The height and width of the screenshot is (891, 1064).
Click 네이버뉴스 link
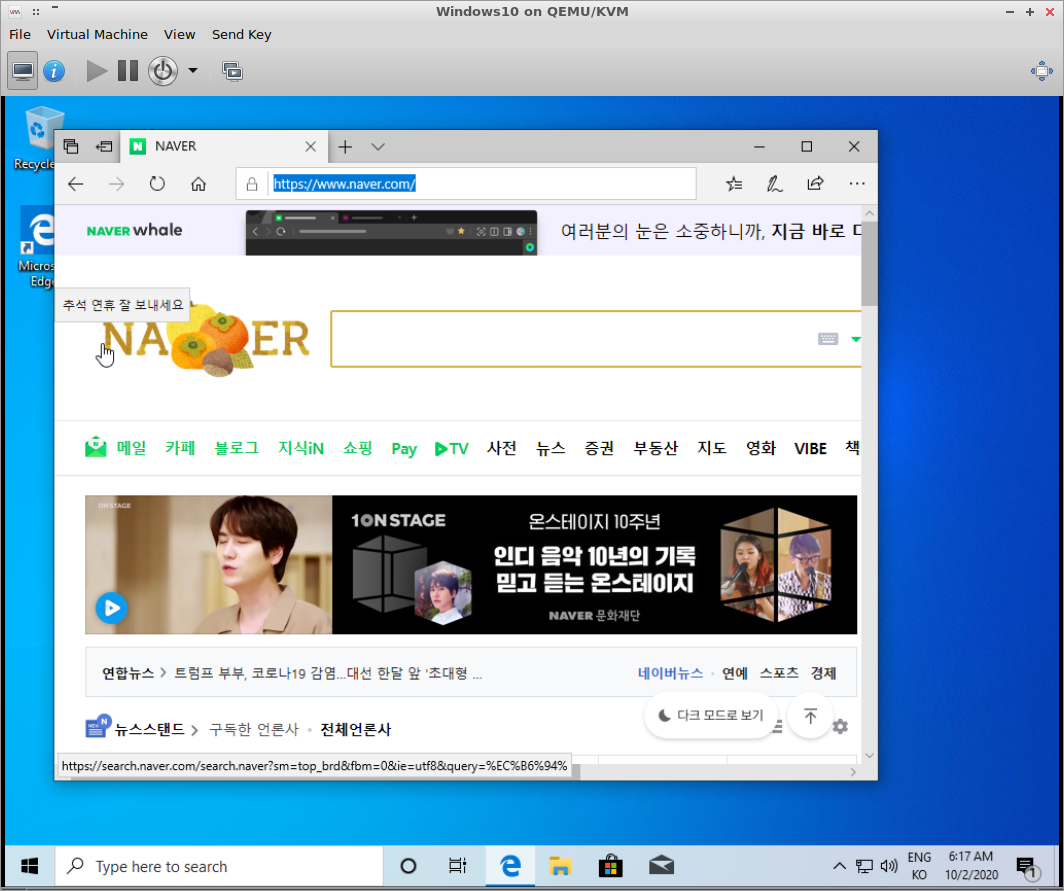[x=670, y=673]
